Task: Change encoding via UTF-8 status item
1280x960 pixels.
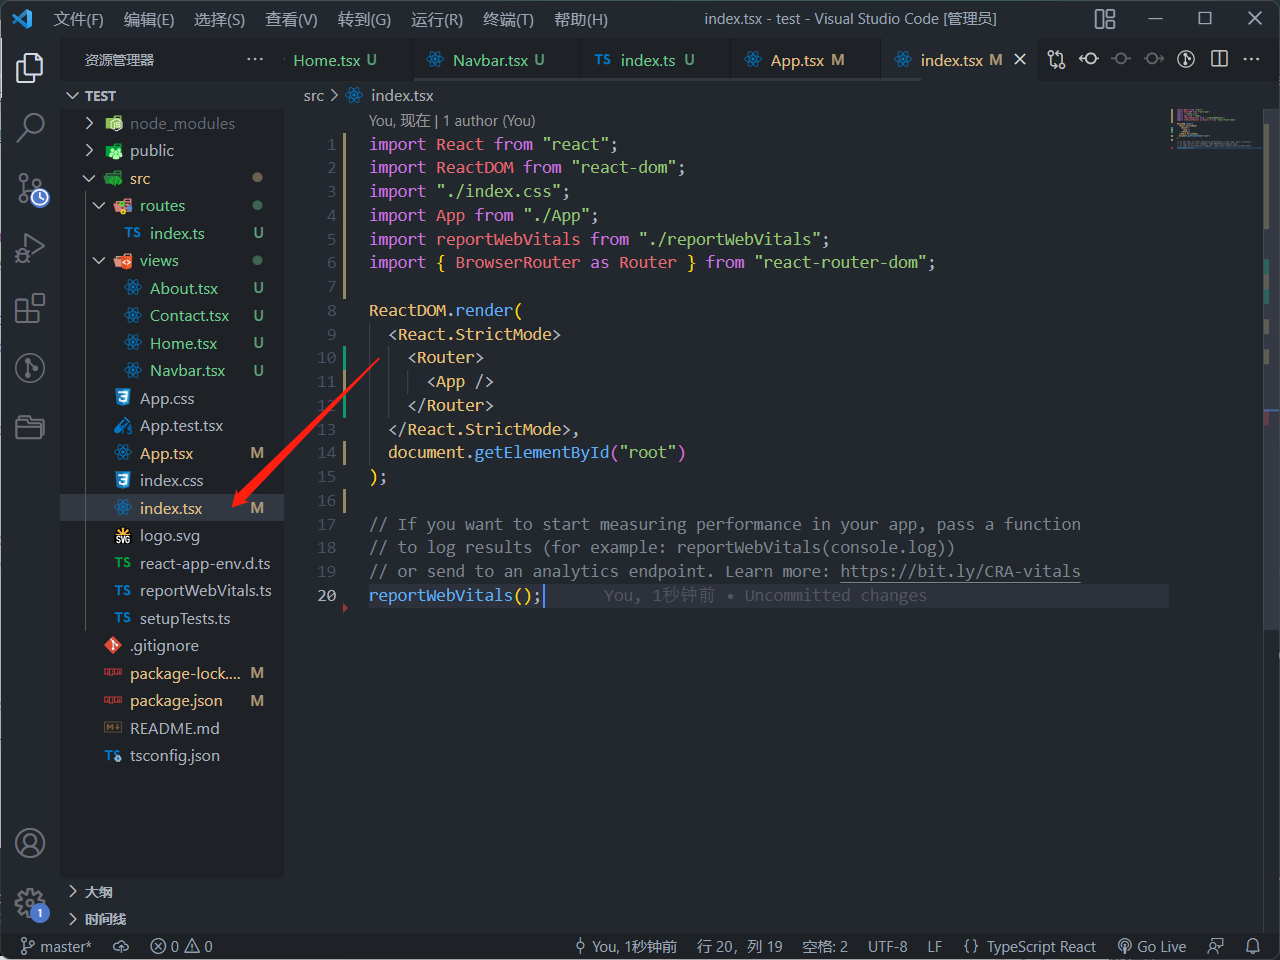Action: (888, 946)
